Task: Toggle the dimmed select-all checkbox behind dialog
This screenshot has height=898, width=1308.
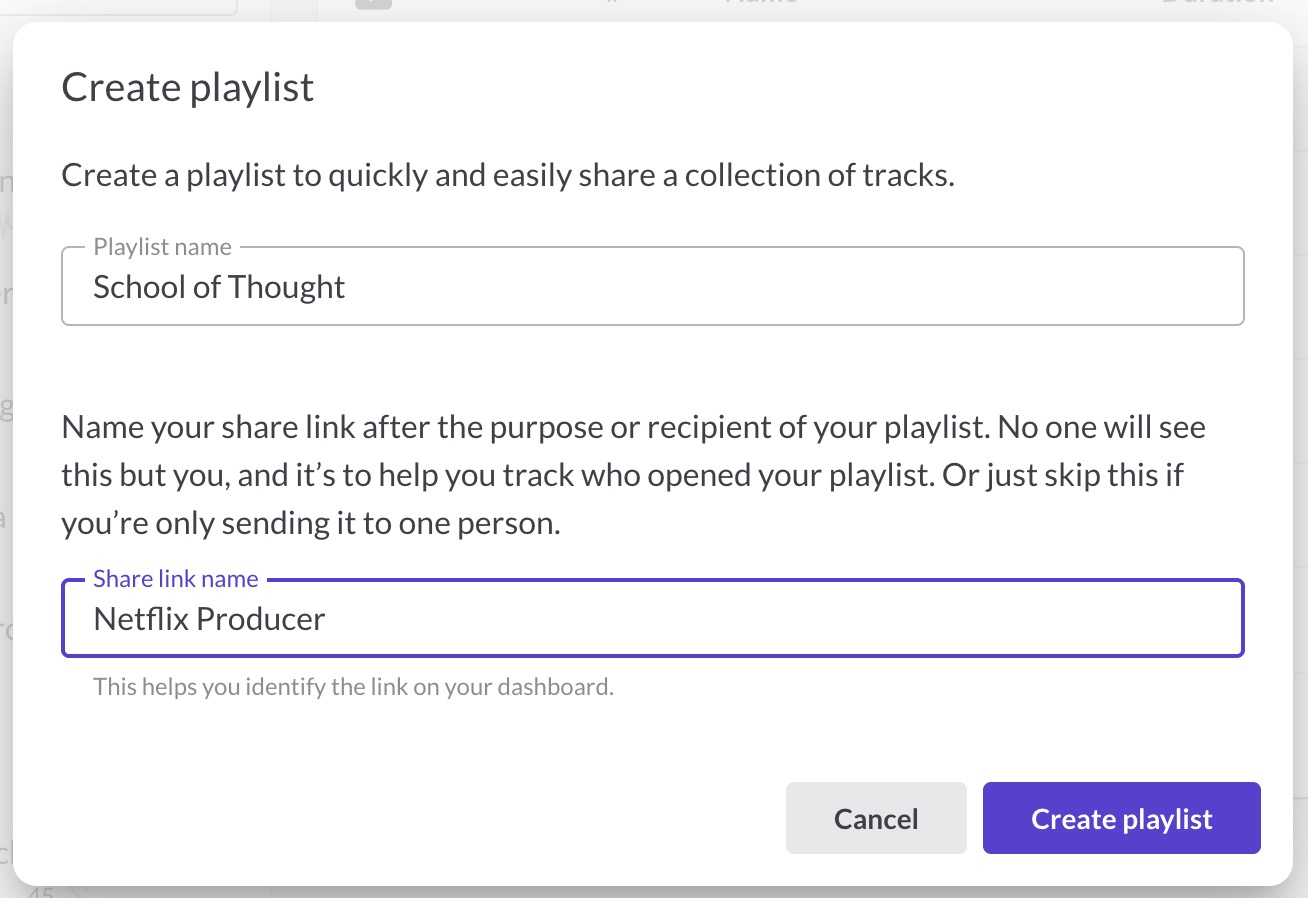Action: tap(373, 3)
